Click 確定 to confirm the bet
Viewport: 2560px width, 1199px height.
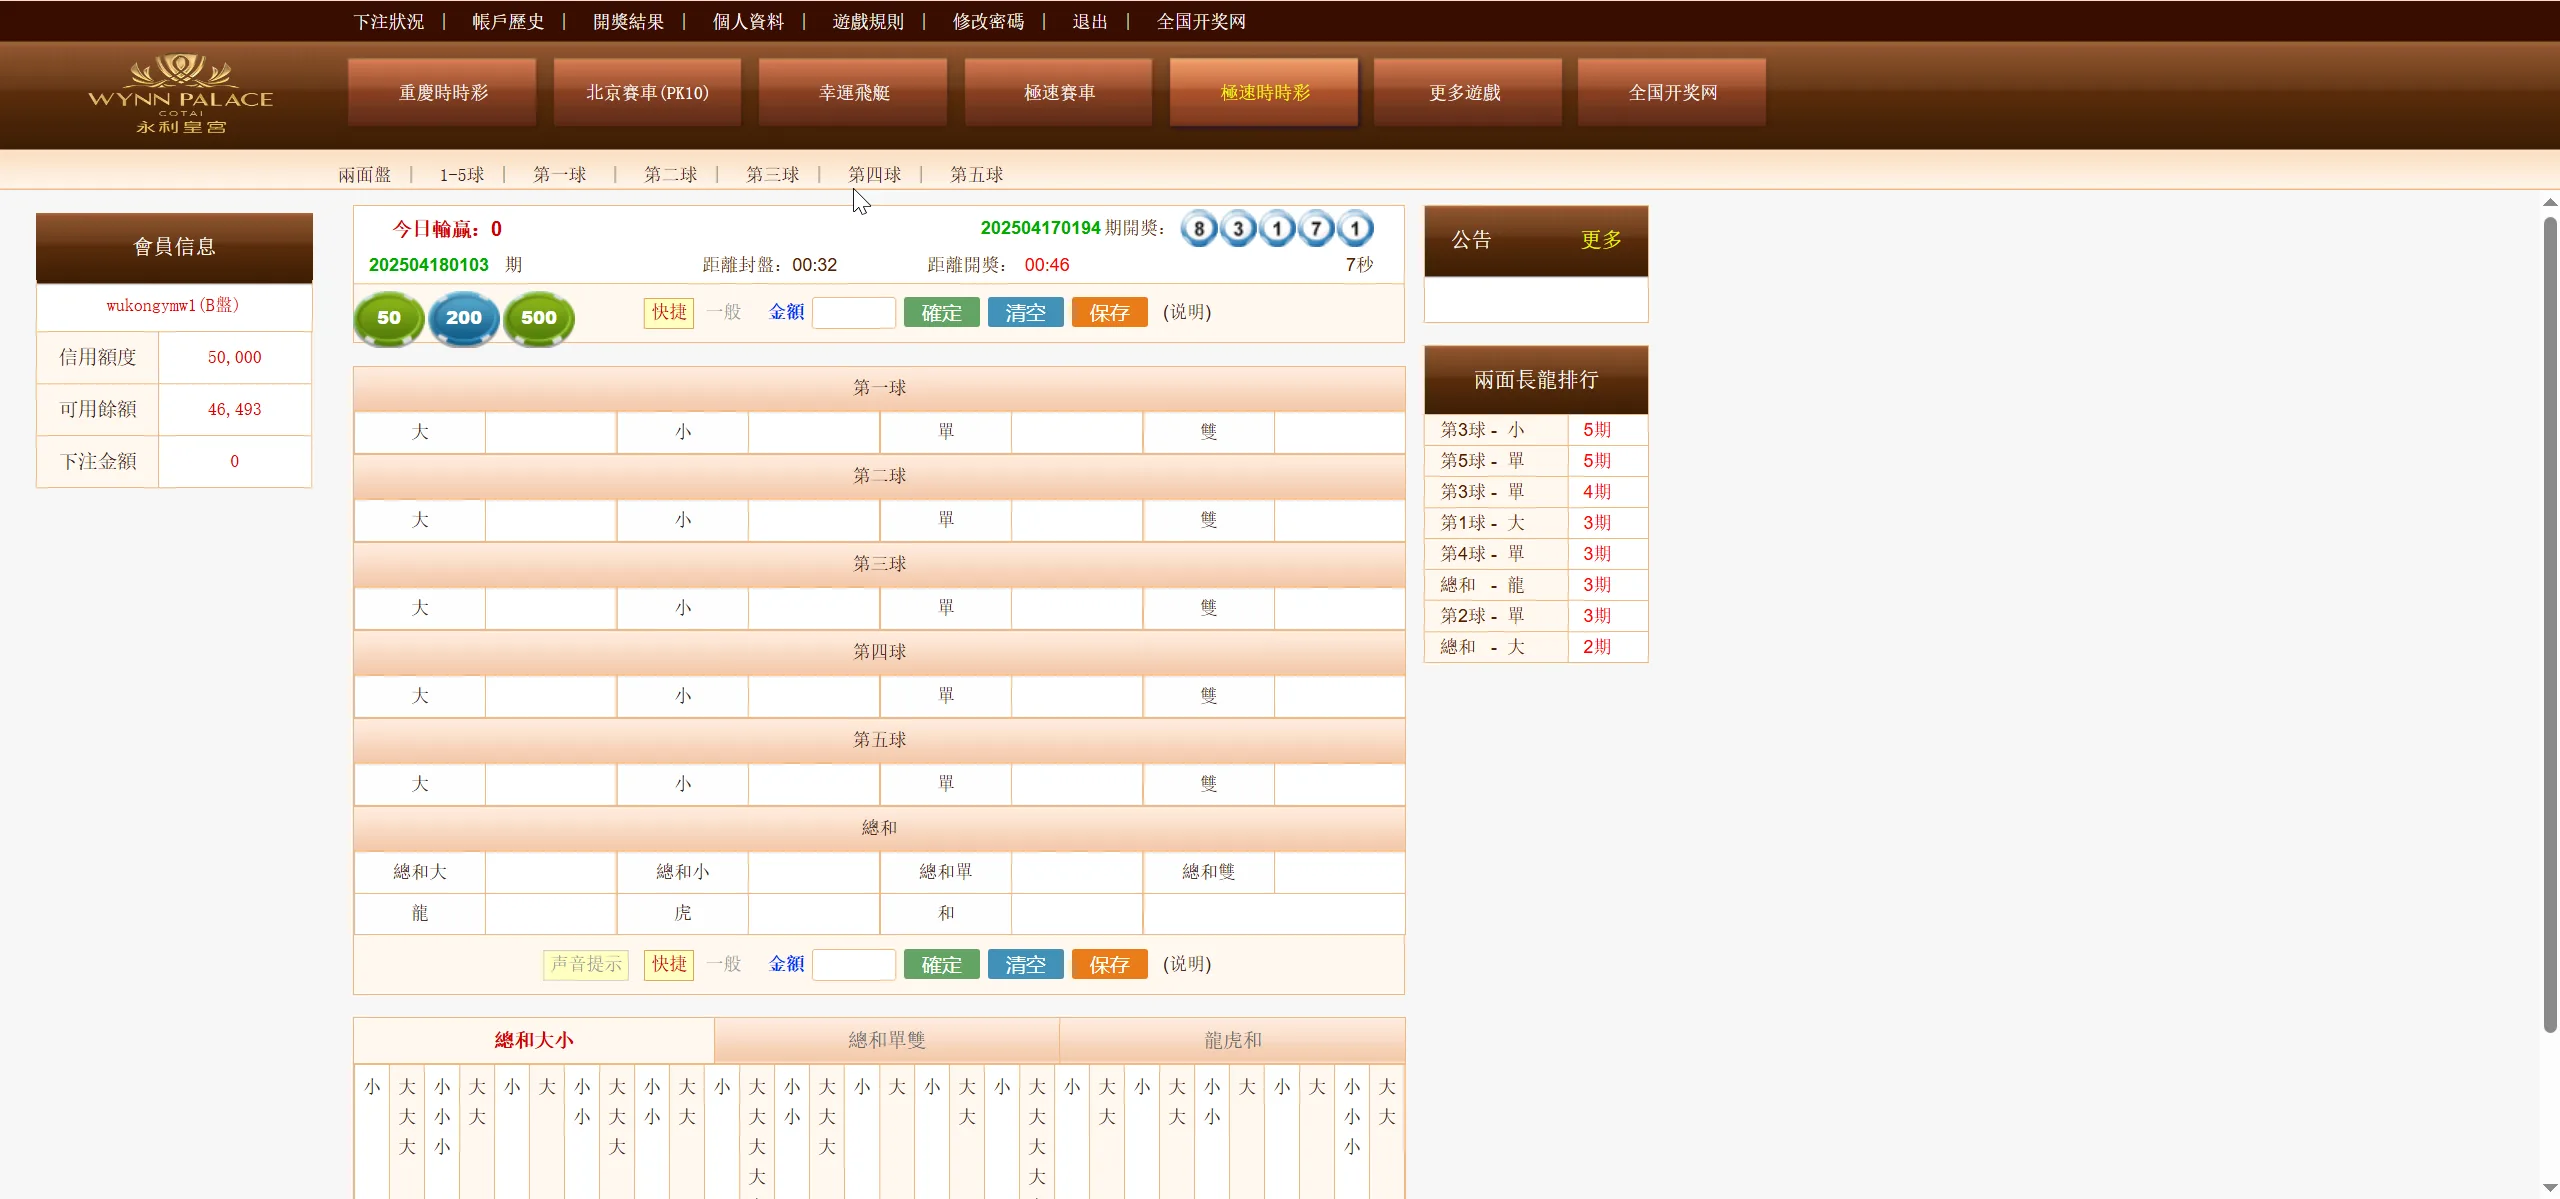click(940, 312)
